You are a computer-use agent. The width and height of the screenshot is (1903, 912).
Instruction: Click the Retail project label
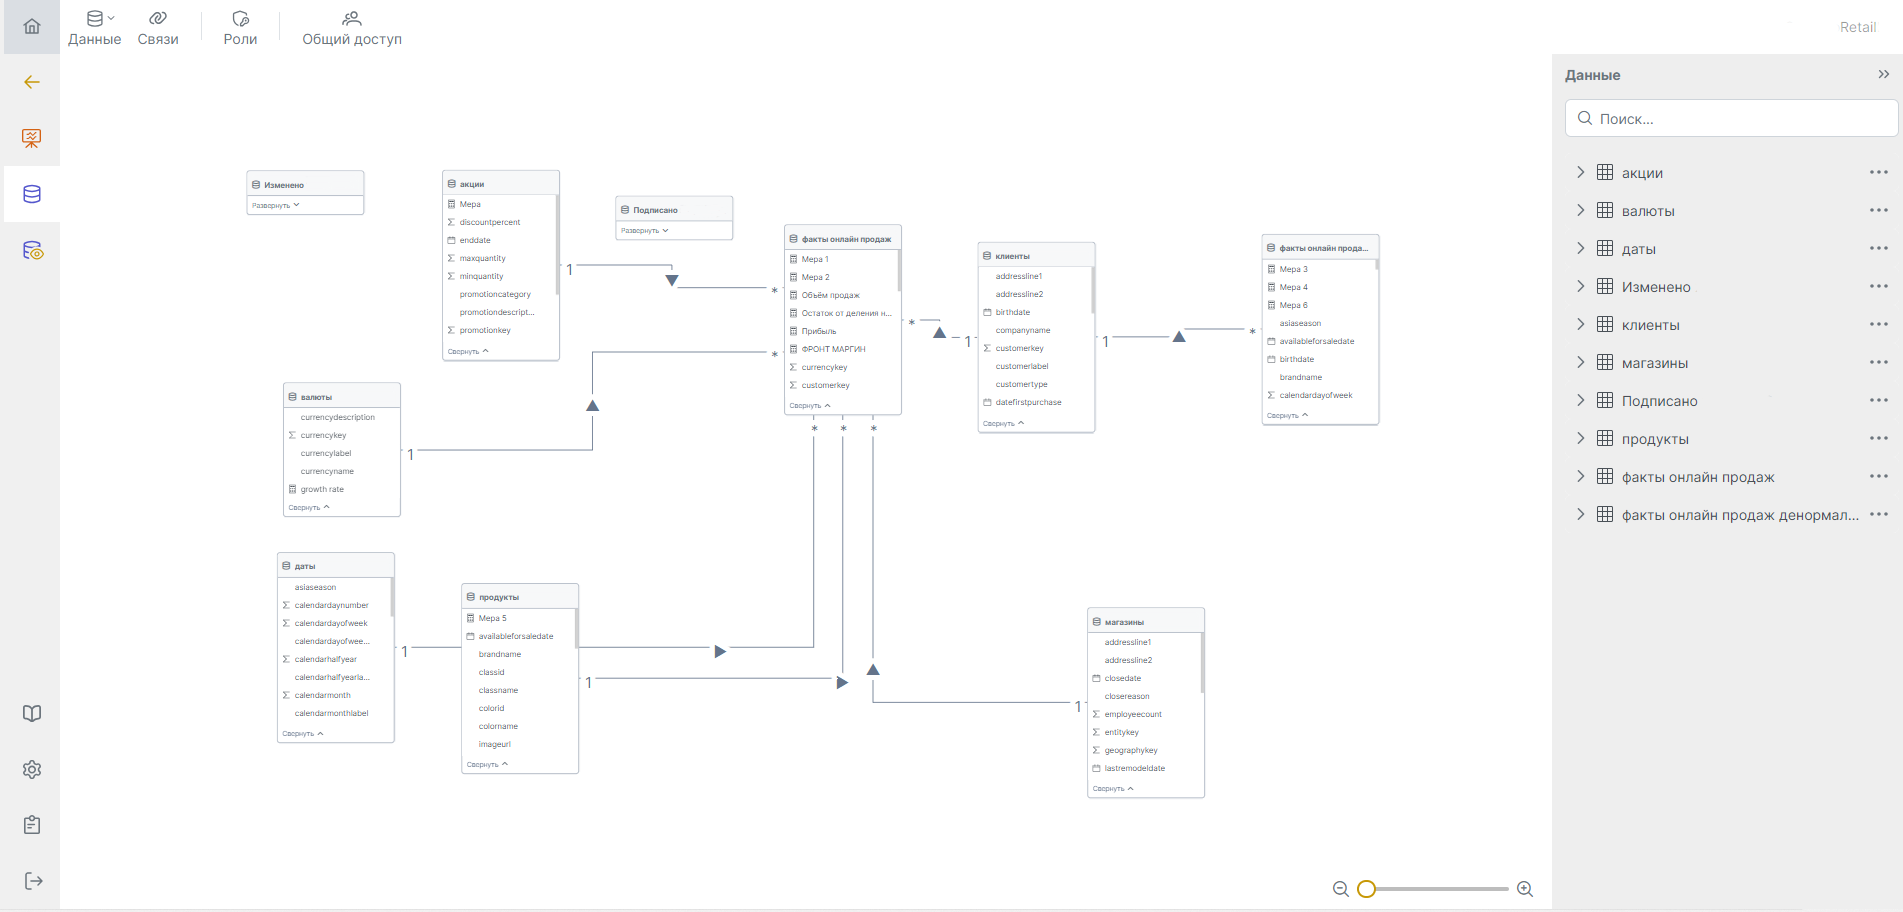point(1858,27)
